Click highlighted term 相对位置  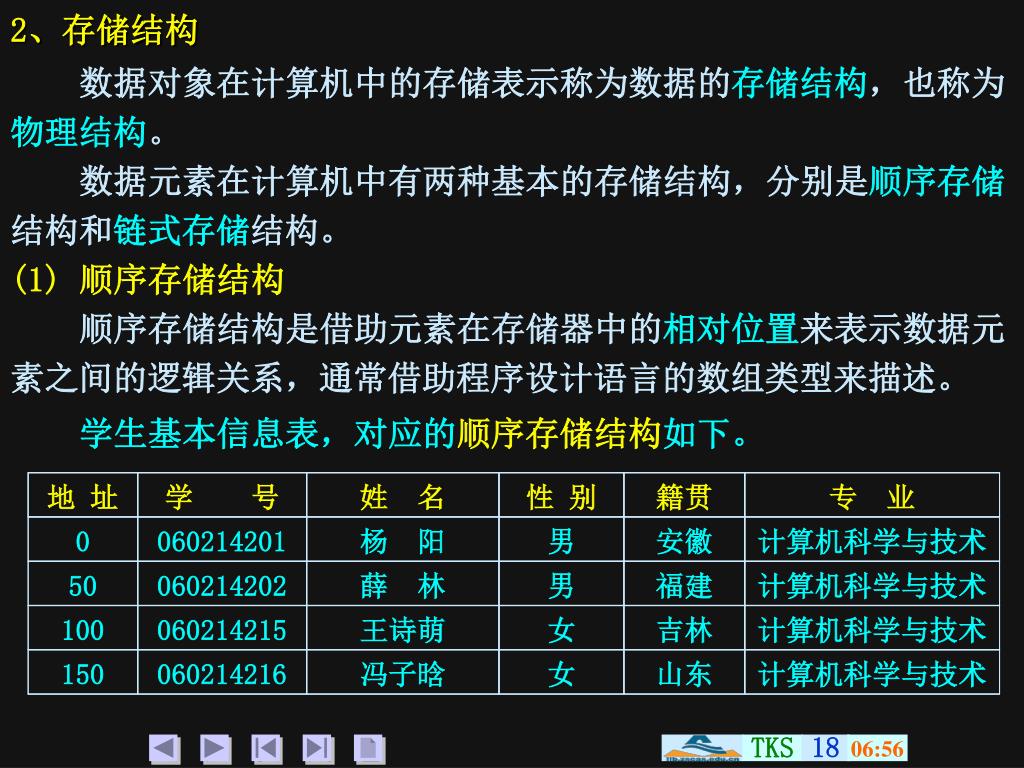pos(730,328)
